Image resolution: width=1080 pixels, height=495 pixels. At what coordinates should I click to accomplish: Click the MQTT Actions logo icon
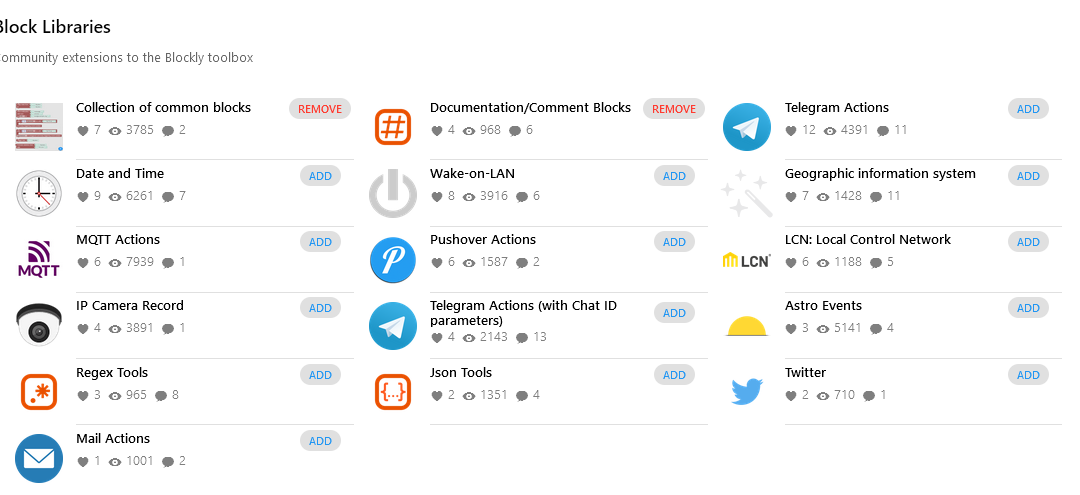click(x=39, y=259)
